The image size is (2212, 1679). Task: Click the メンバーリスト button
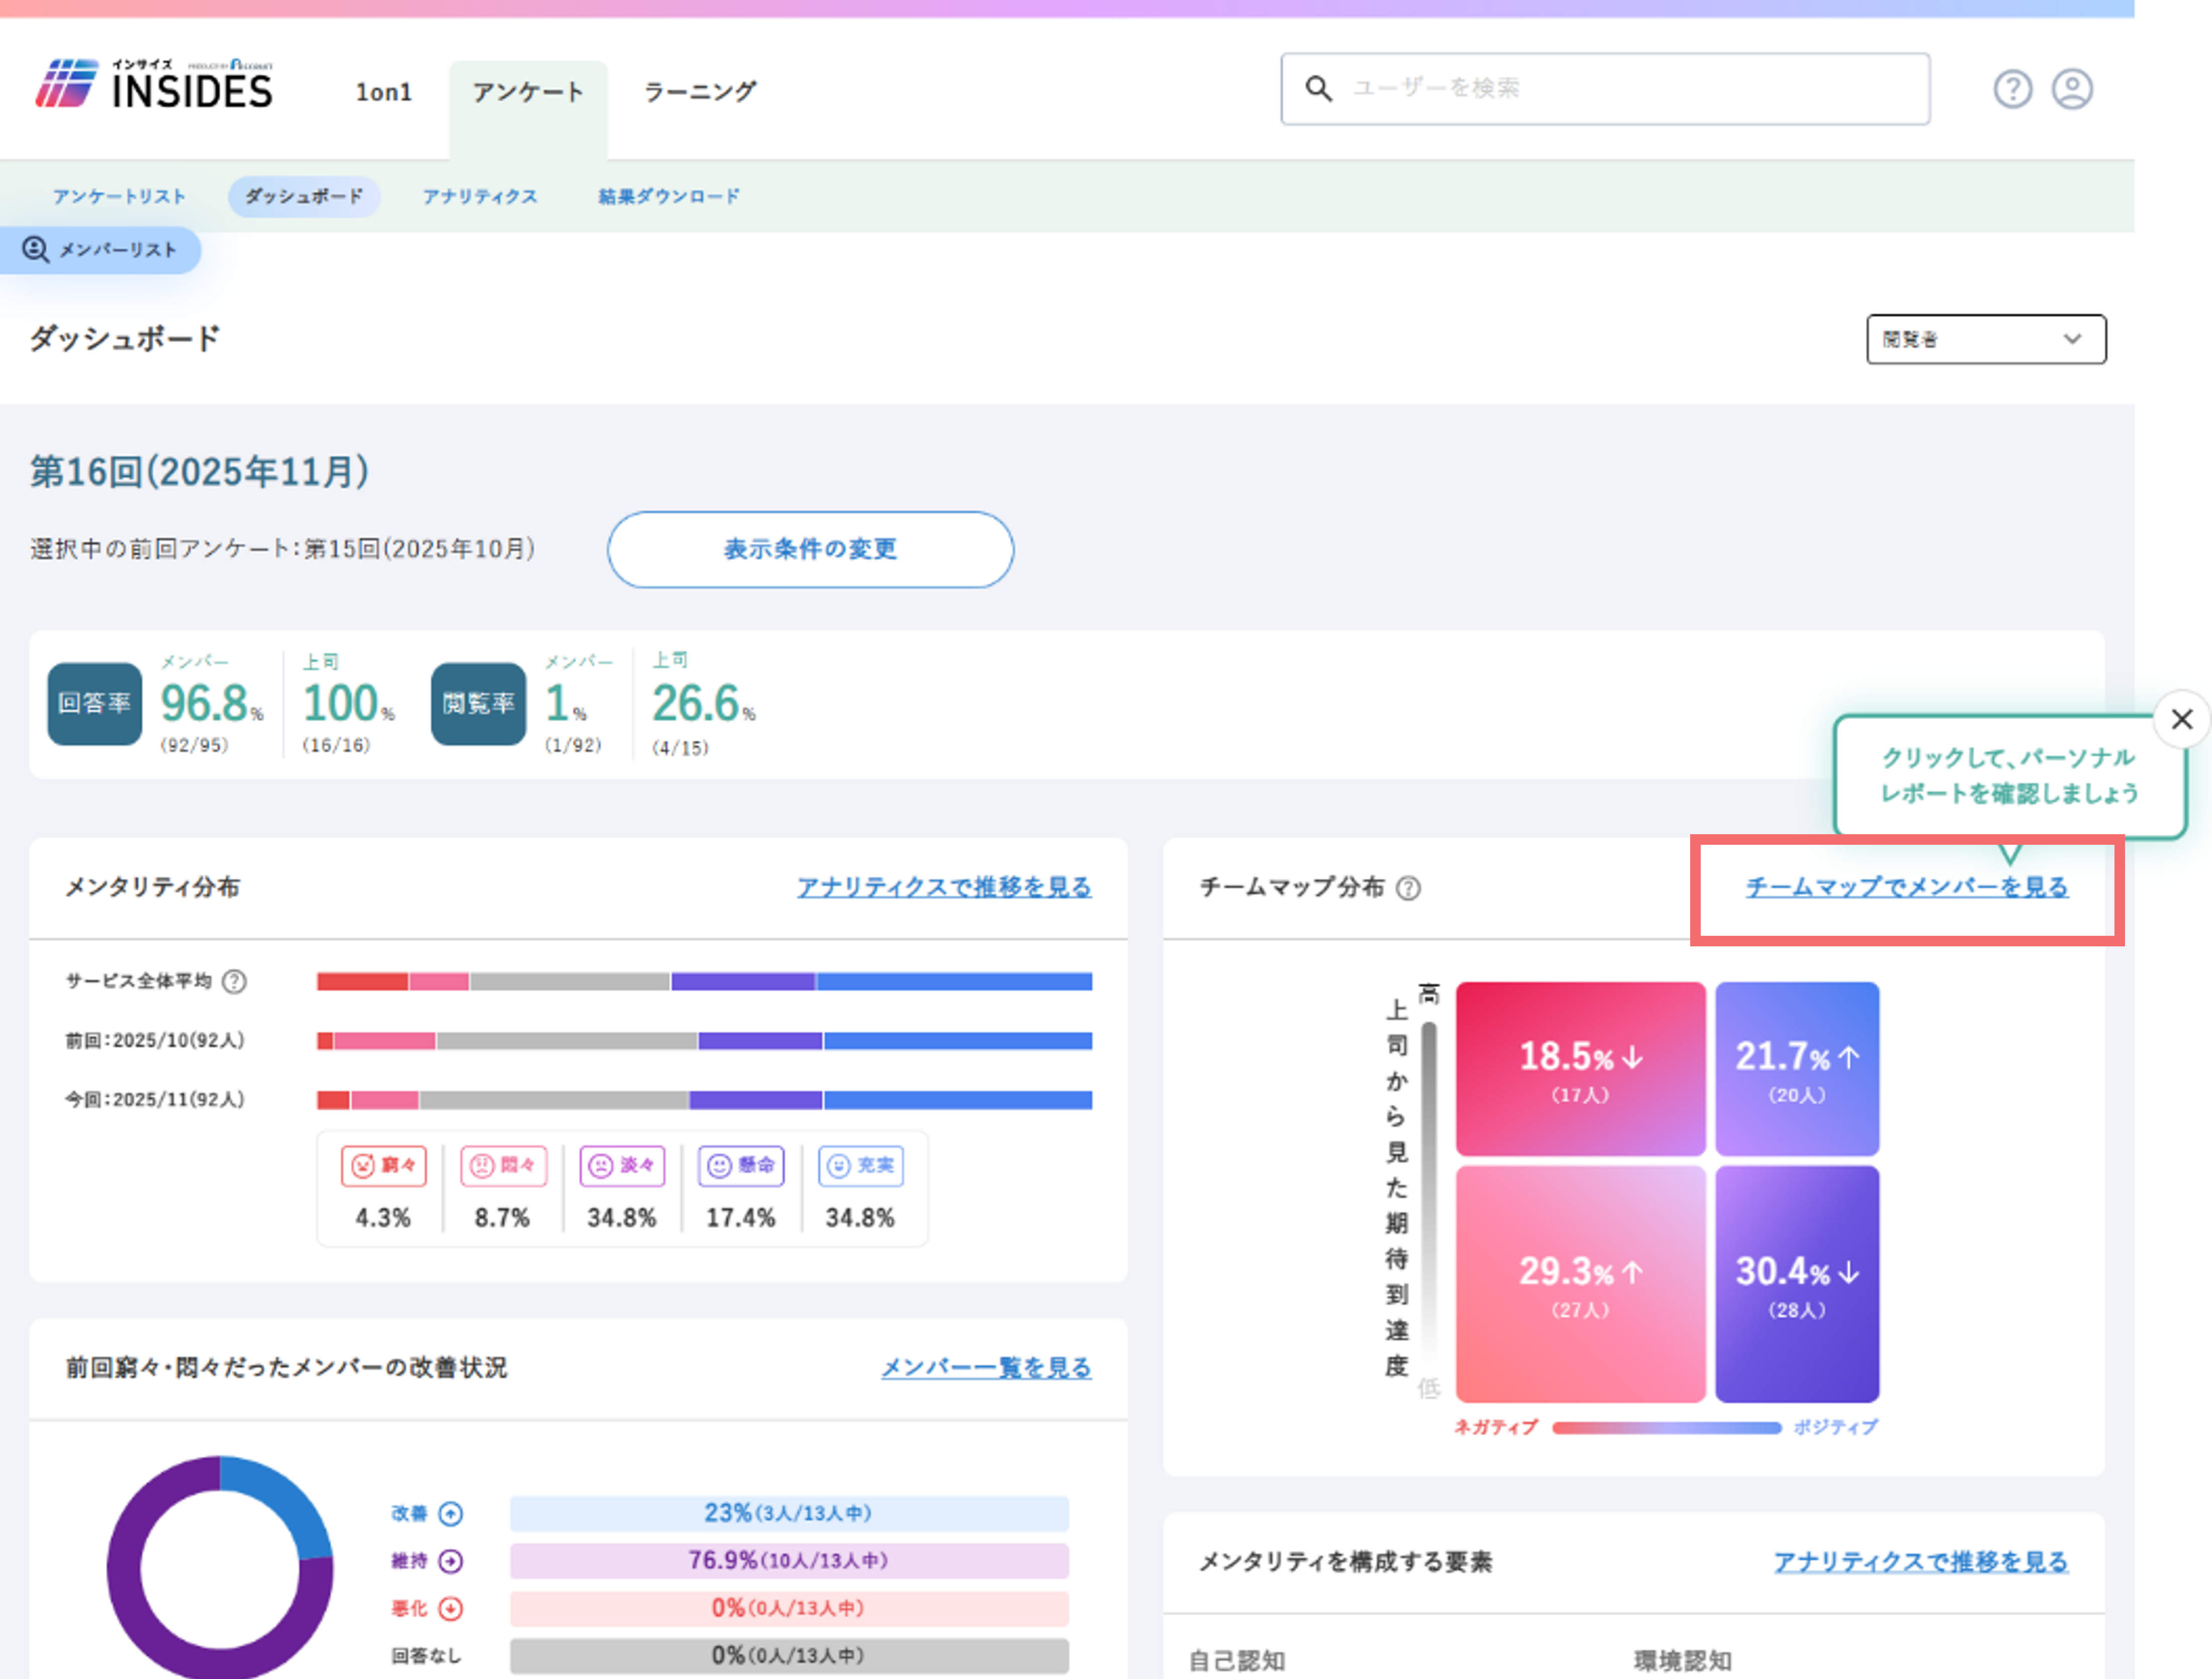click(100, 249)
